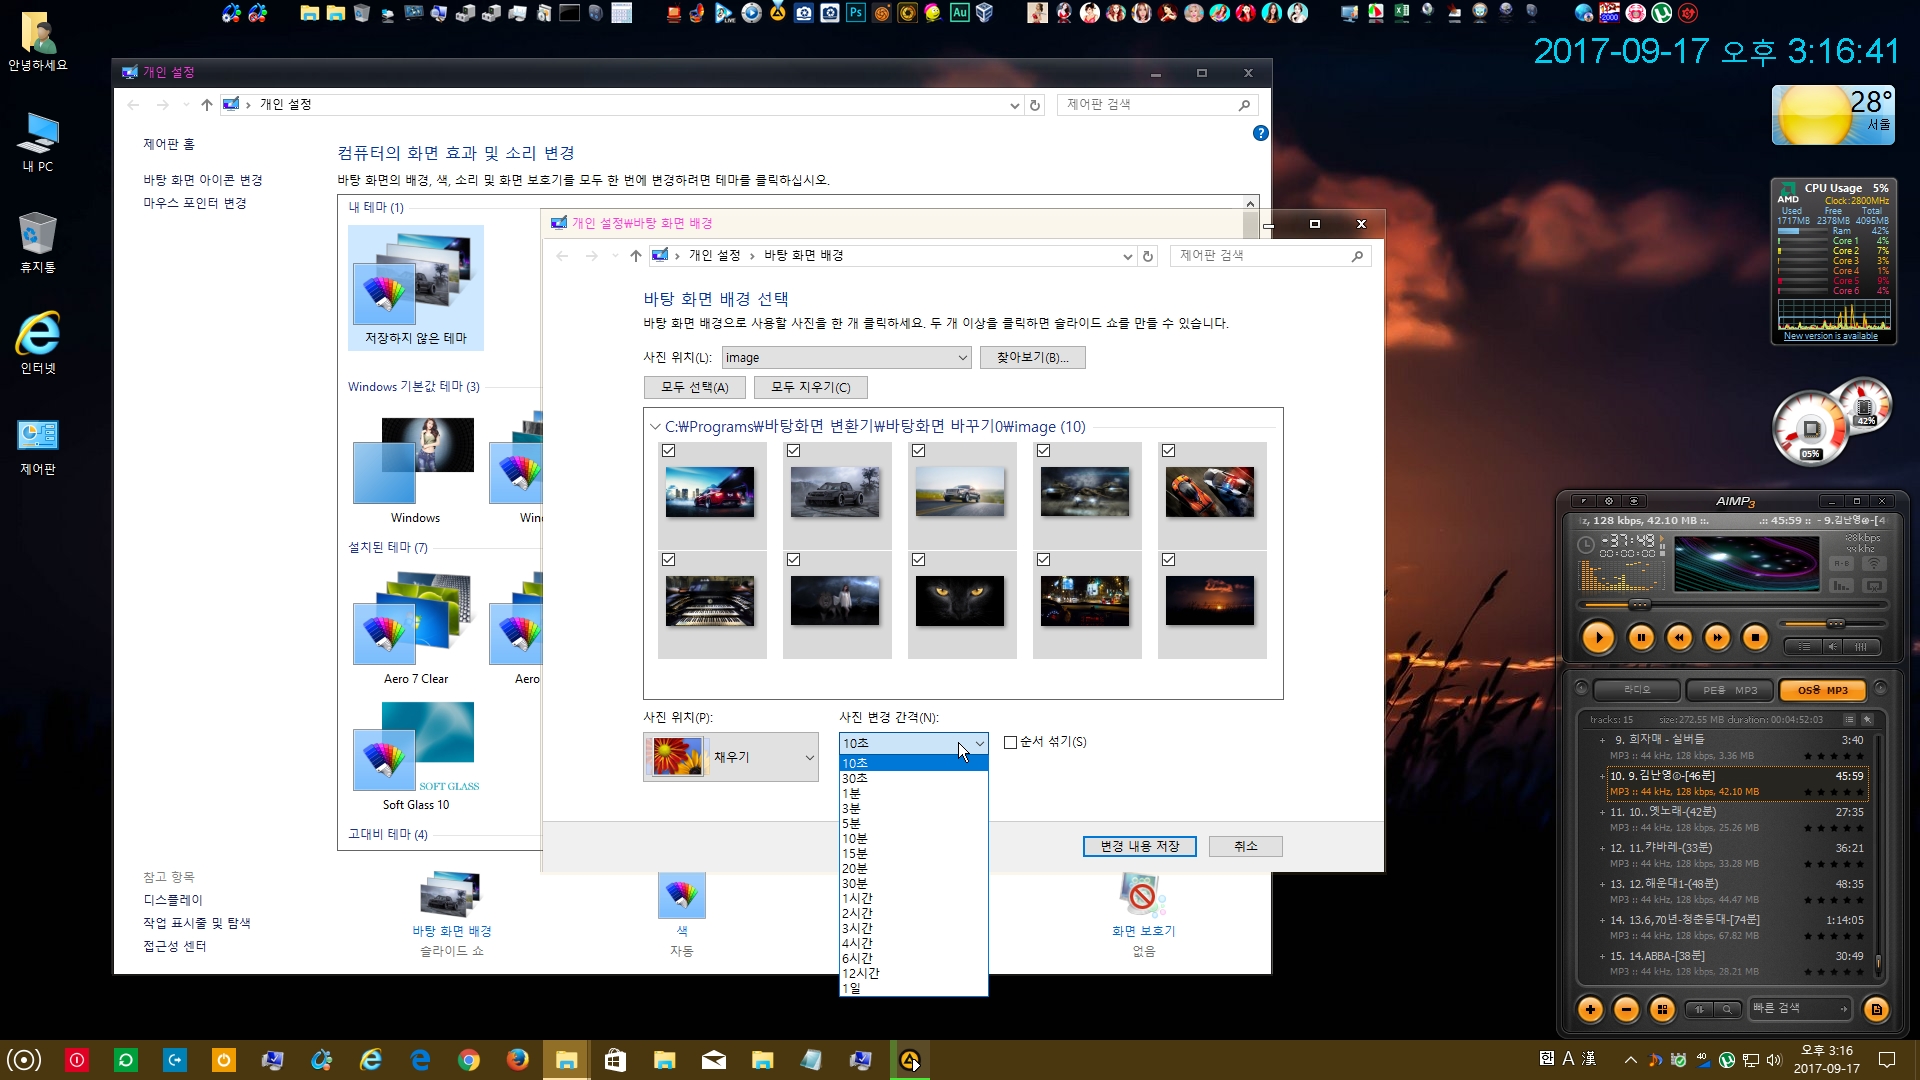Open the 제어판 control panel desktop icon

(37, 445)
